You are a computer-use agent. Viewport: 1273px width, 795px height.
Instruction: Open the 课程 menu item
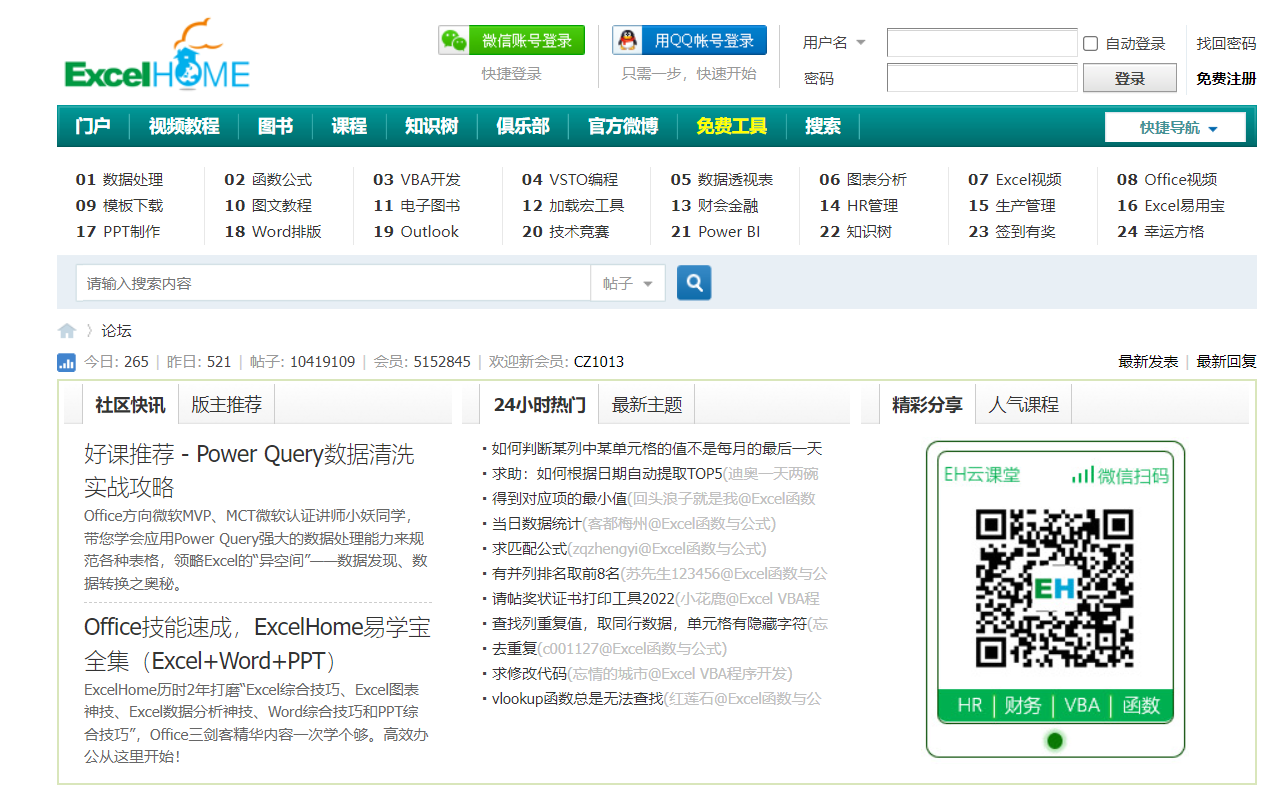pyautogui.click(x=349, y=126)
